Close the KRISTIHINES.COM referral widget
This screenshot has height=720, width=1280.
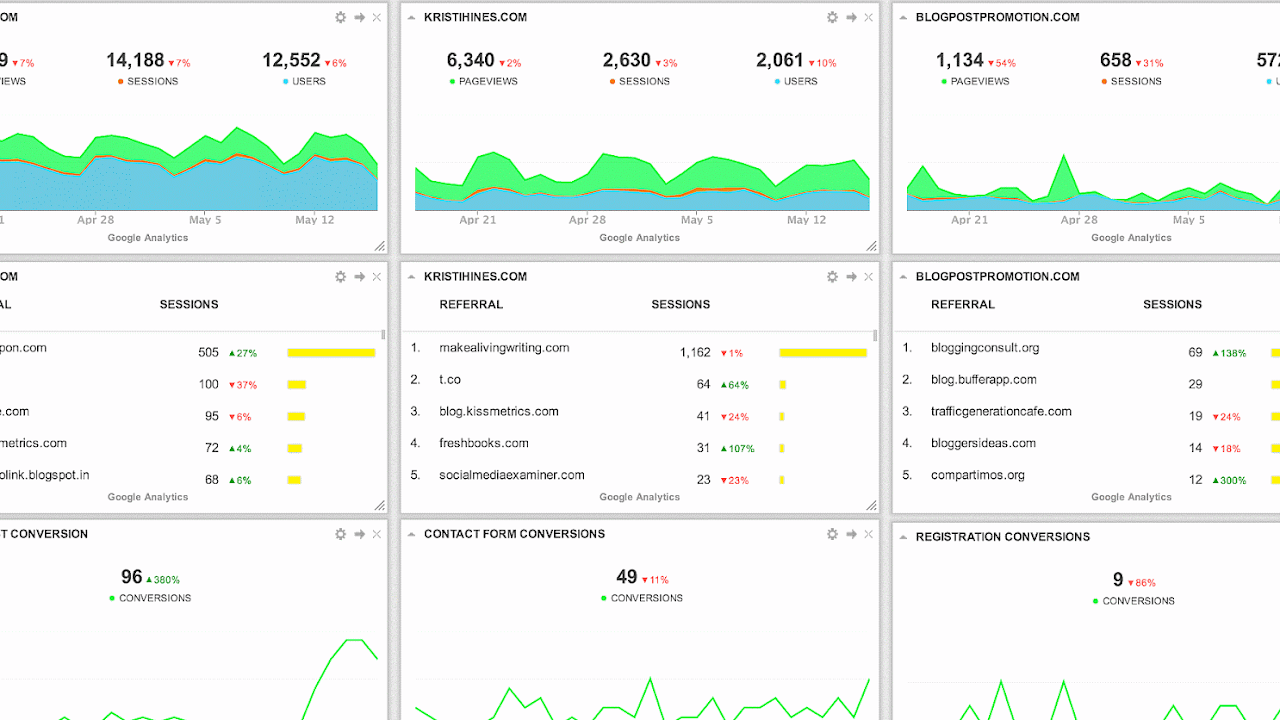pos(868,277)
